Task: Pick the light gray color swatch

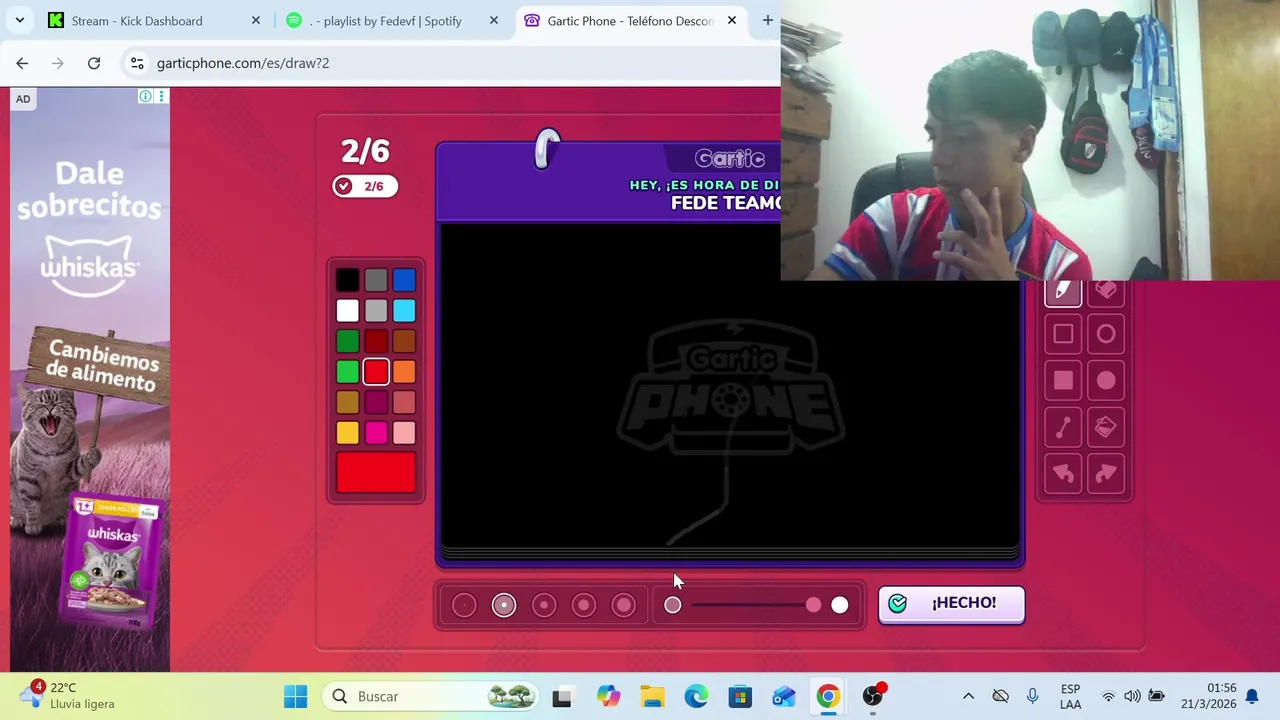Action: (376, 311)
